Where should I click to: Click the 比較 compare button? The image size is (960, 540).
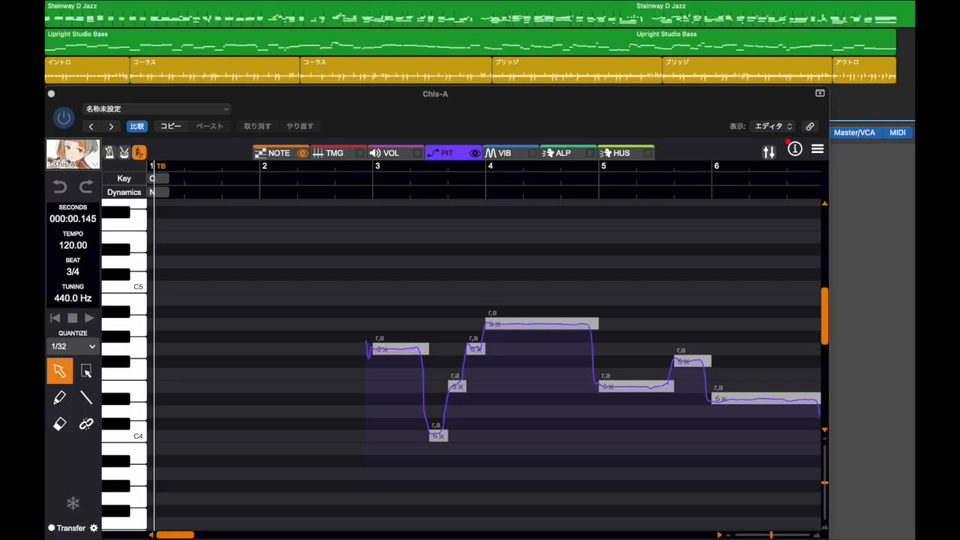[137, 127]
